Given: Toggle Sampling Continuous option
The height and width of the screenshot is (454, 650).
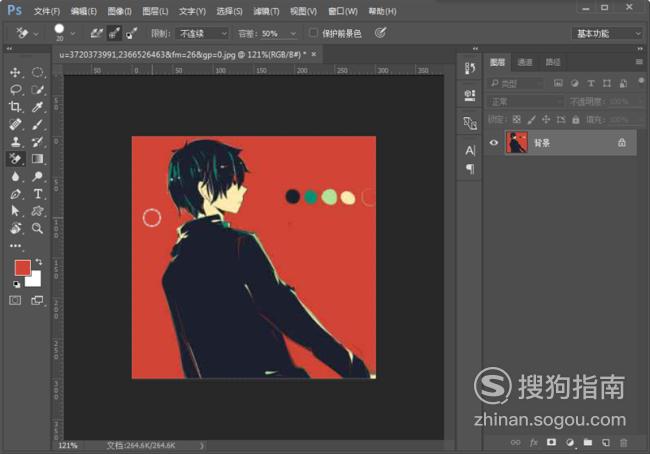Looking at the screenshot, I should 97,33.
